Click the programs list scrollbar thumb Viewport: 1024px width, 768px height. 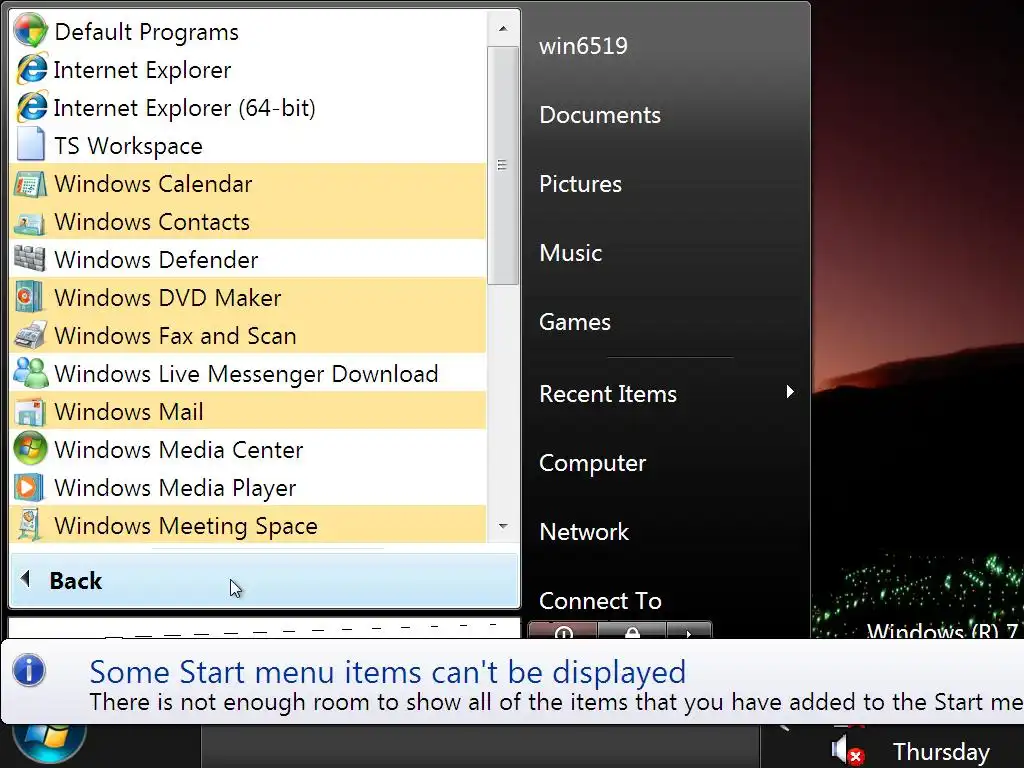(x=503, y=165)
